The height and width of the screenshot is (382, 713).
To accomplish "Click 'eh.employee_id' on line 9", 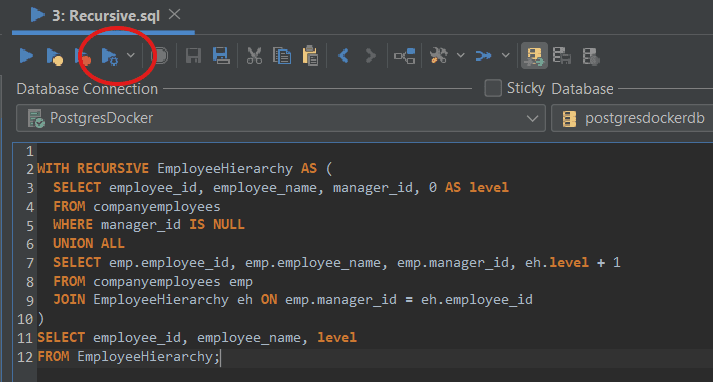I will coord(477,300).
